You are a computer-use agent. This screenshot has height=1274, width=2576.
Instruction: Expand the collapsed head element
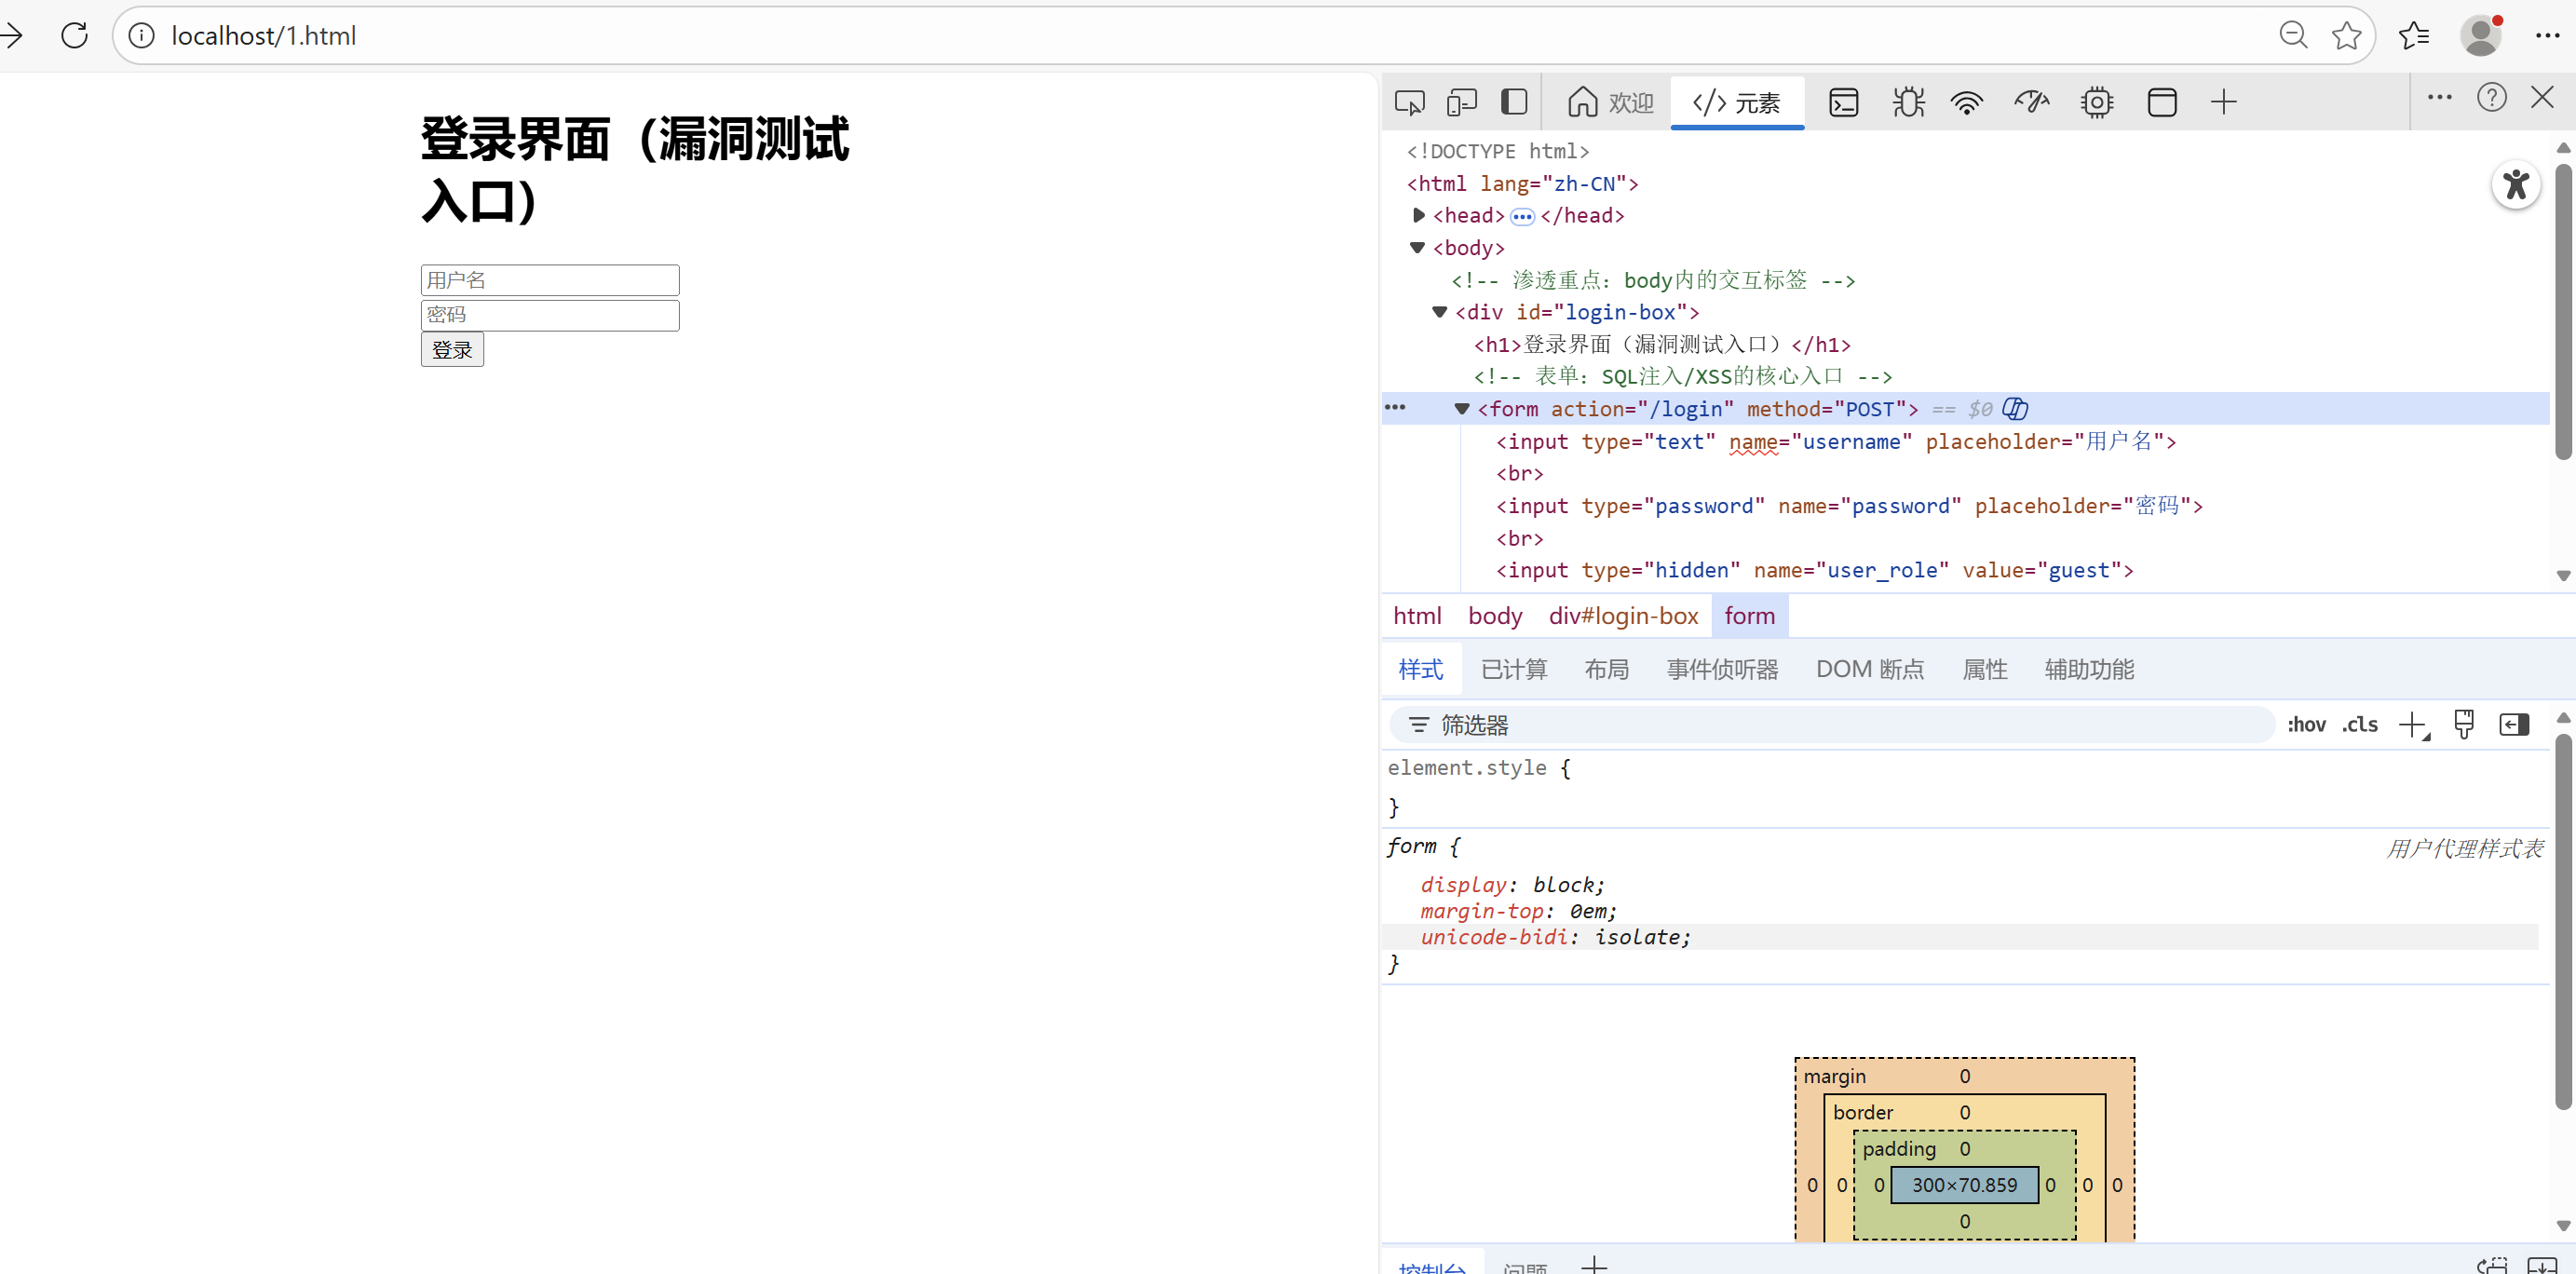click(1418, 216)
